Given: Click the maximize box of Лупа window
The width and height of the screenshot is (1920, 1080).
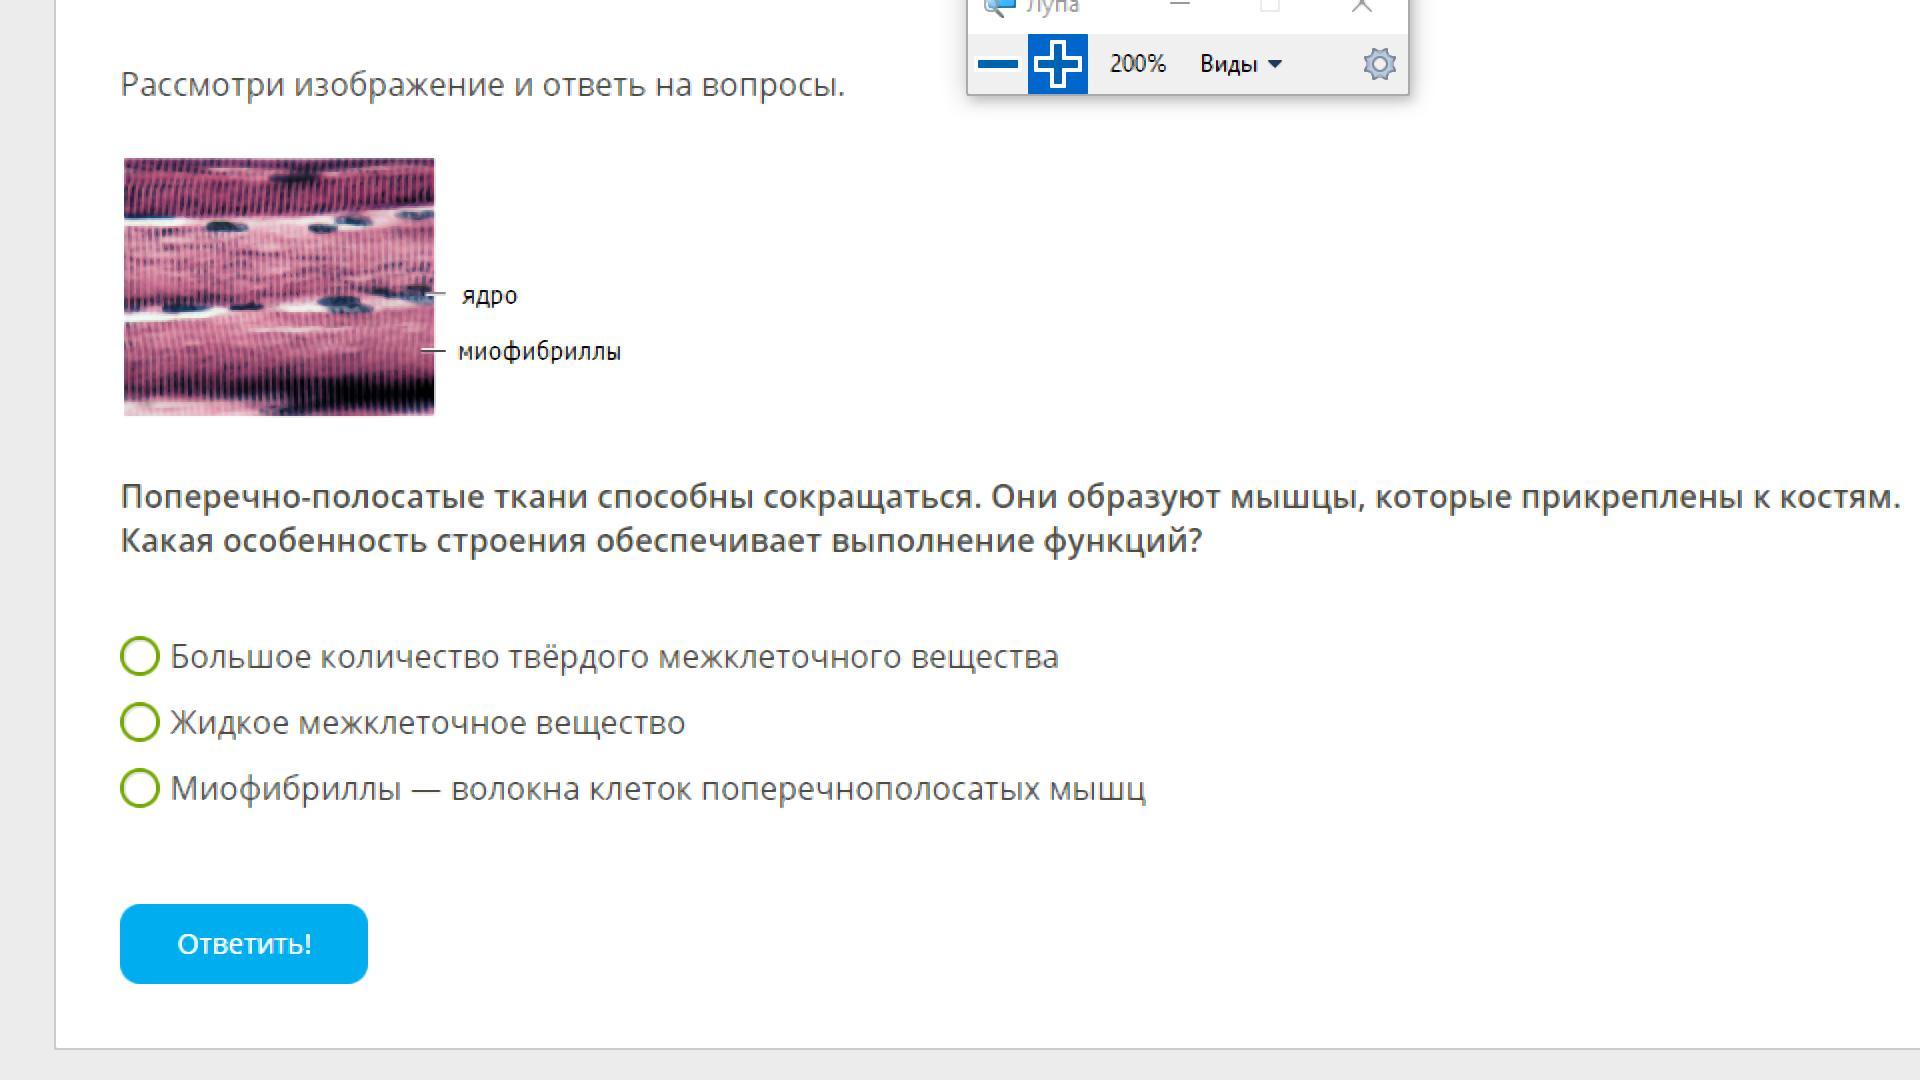Looking at the screenshot, I should (x=1270, y=5).
